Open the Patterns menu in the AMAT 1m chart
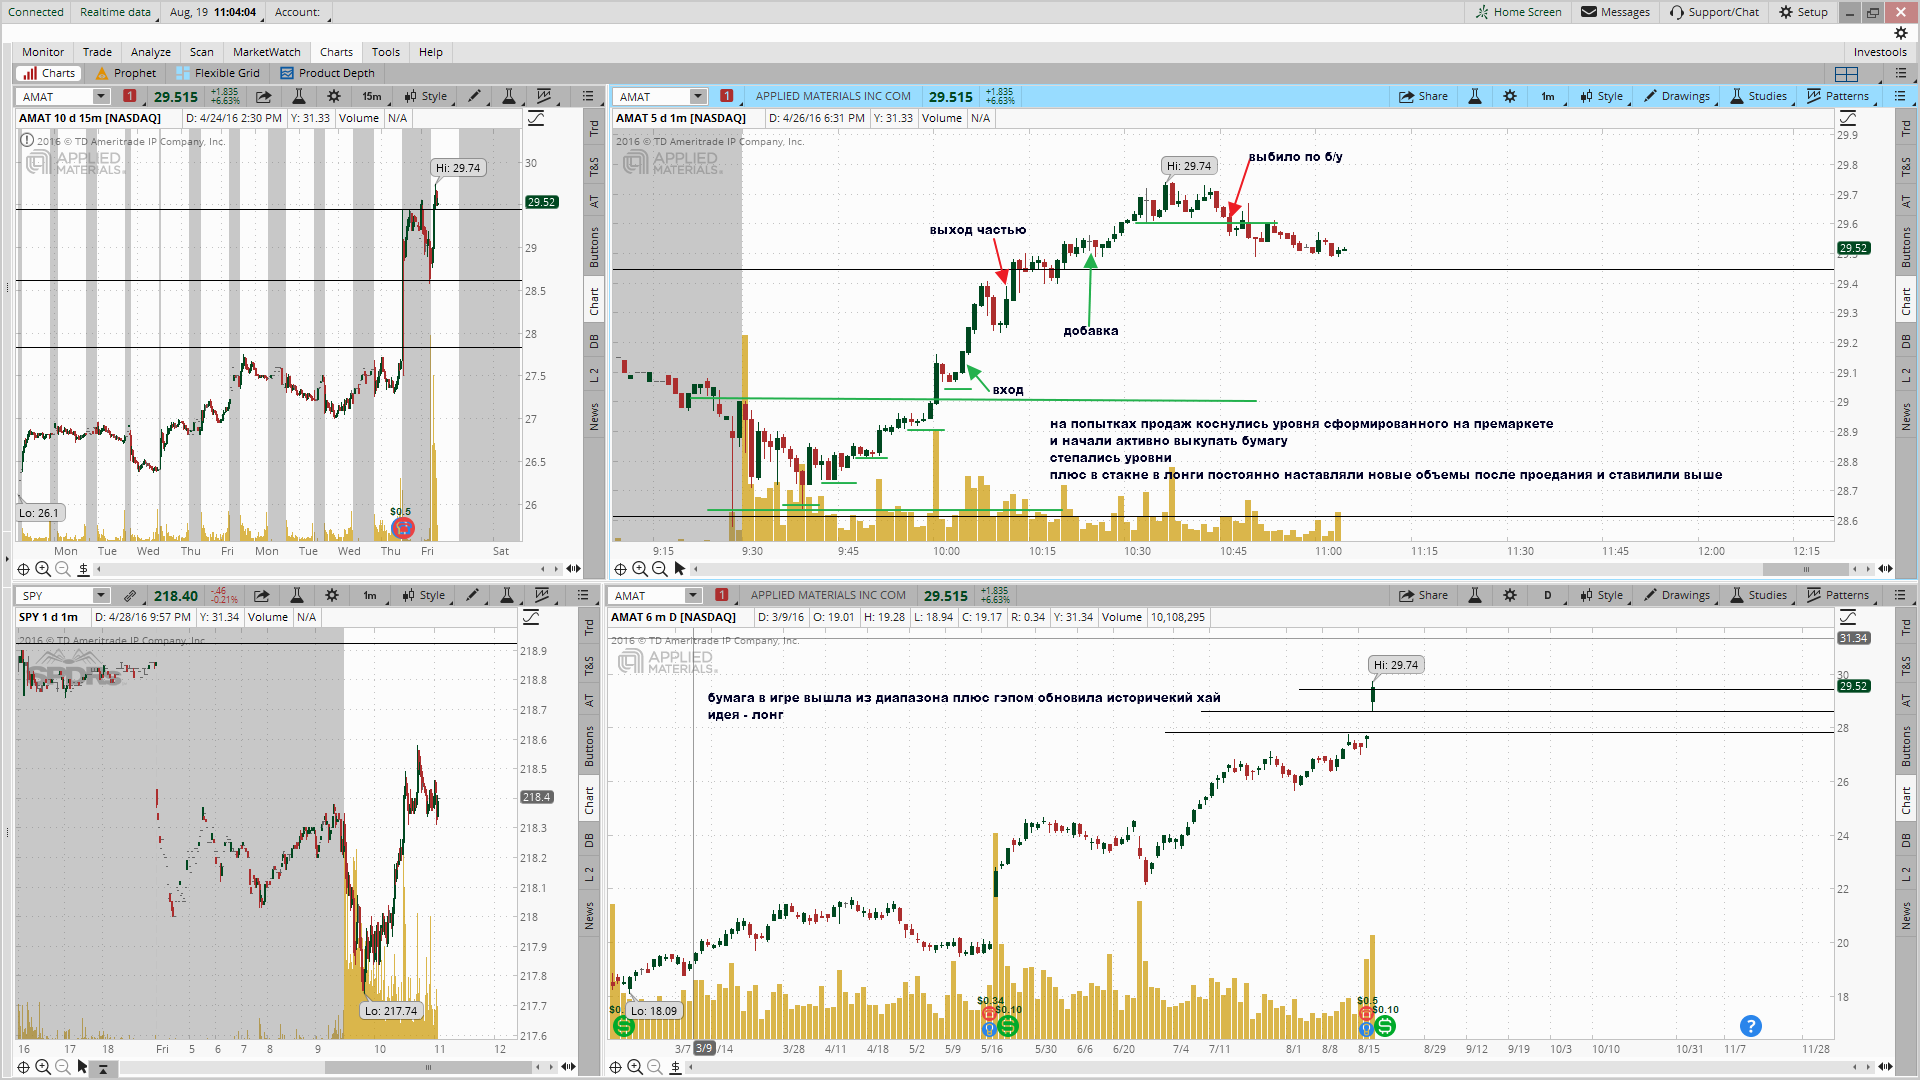This screenshot has height=1080, width=1920. pos(1839,96)
